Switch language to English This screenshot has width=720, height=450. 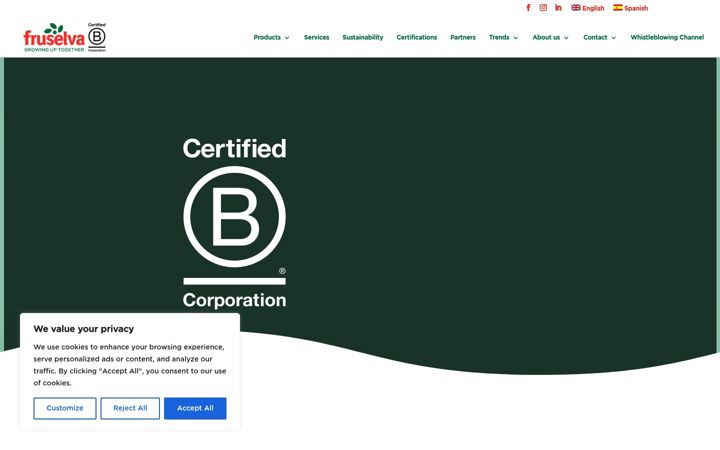593,8
